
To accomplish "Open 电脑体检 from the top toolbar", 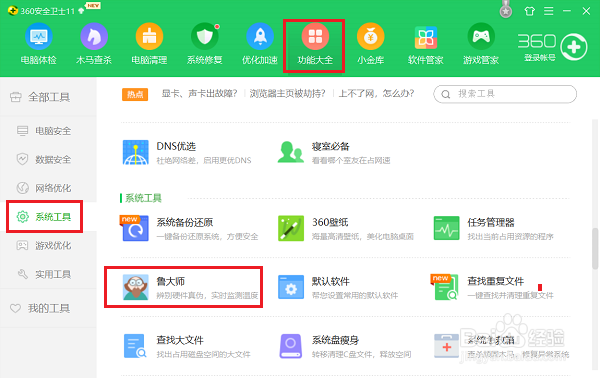I will pos(39,44).
